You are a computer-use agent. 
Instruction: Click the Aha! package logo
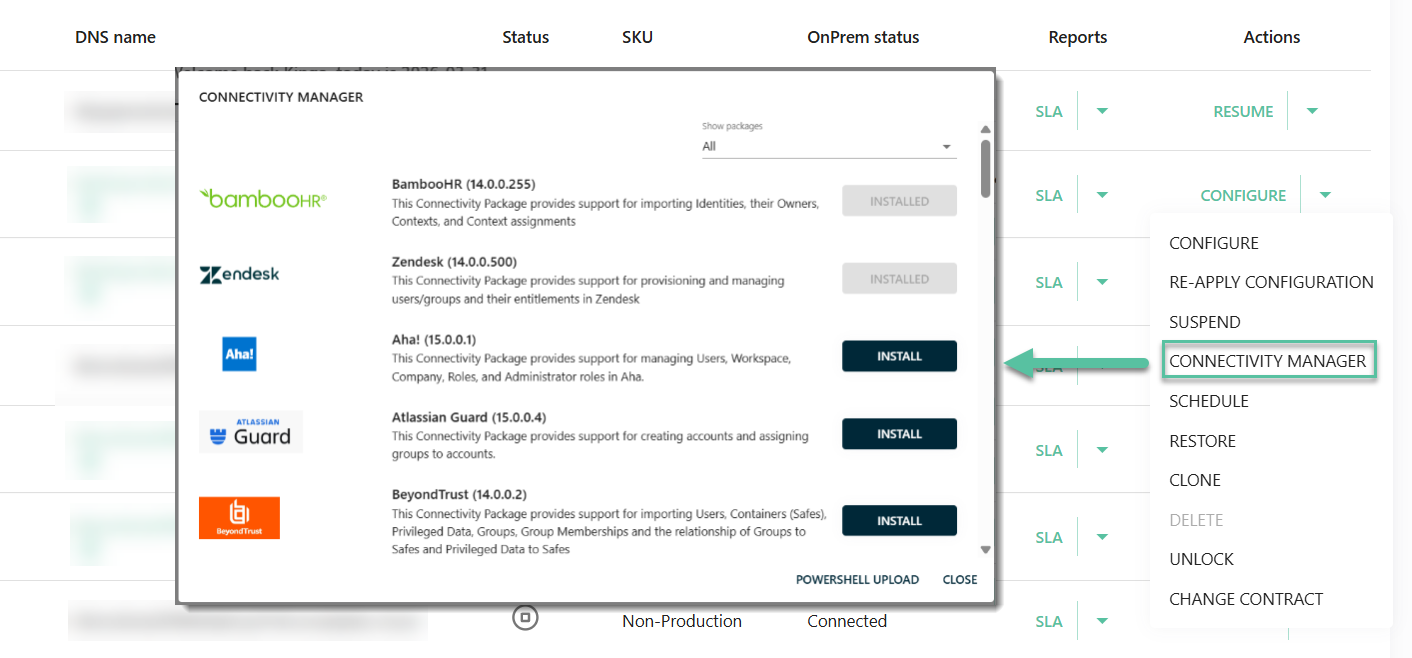239,354
